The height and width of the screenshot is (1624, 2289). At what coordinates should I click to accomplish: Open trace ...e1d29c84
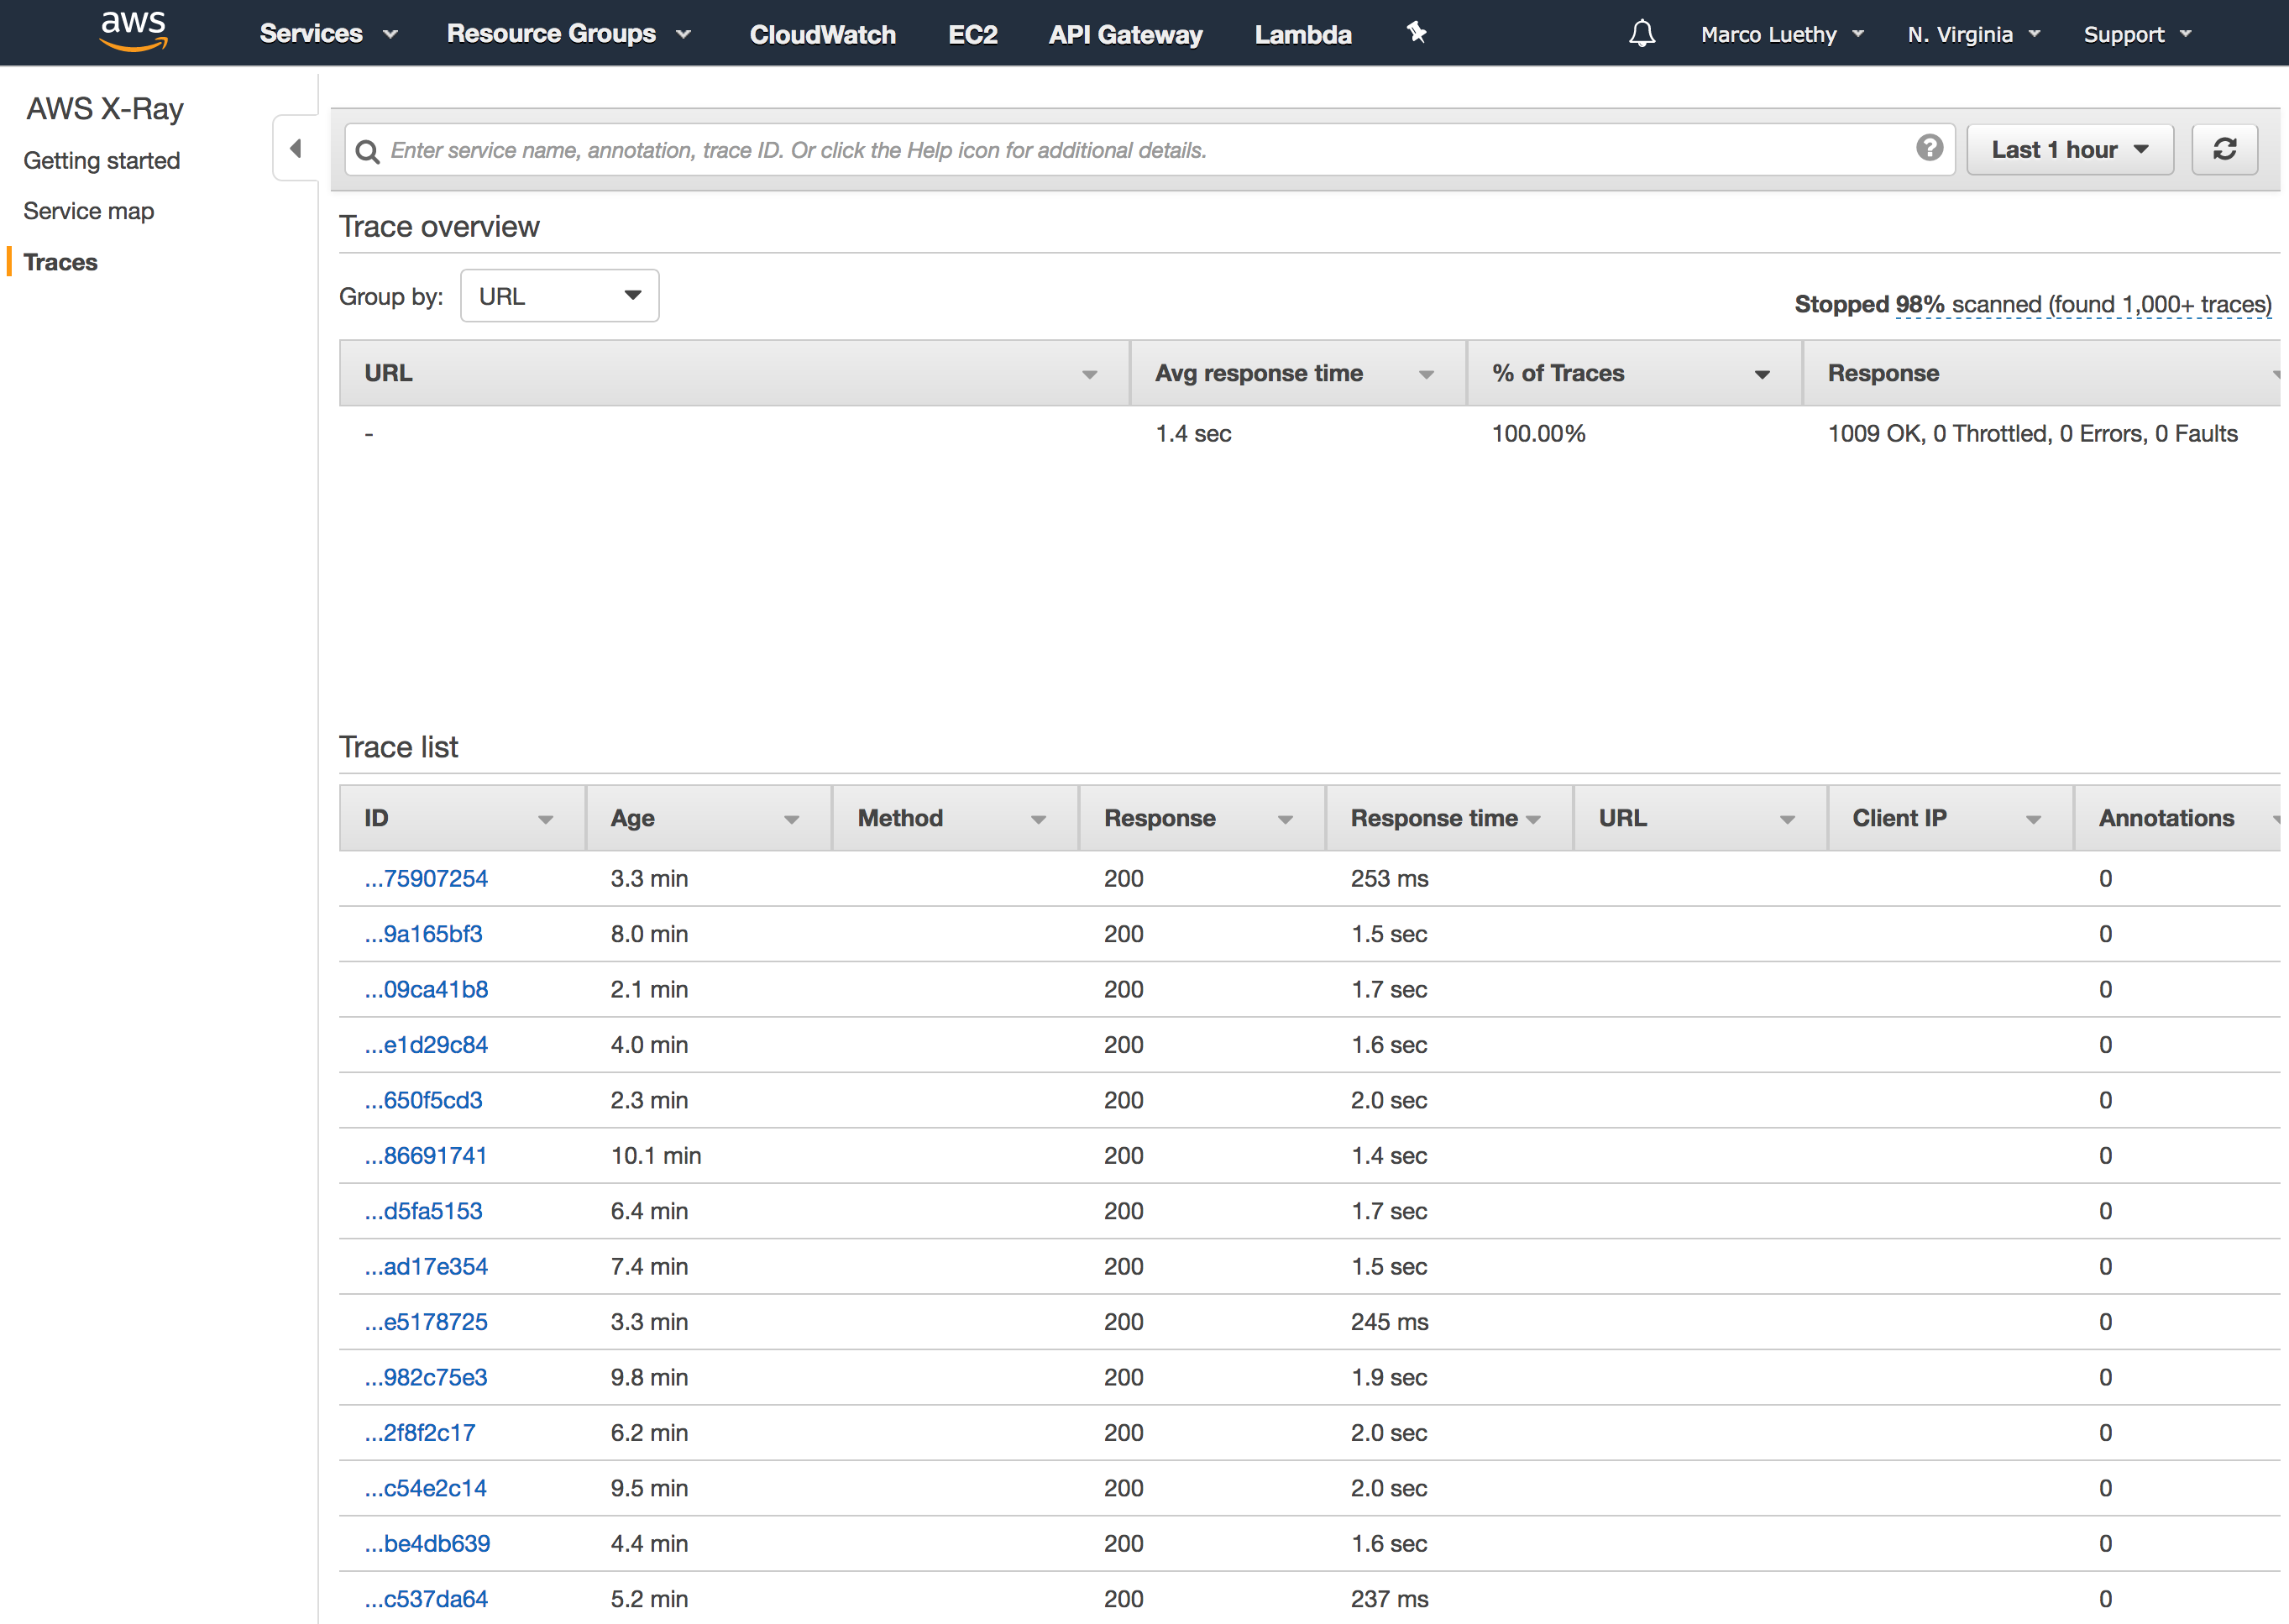tap(426, 1045)
